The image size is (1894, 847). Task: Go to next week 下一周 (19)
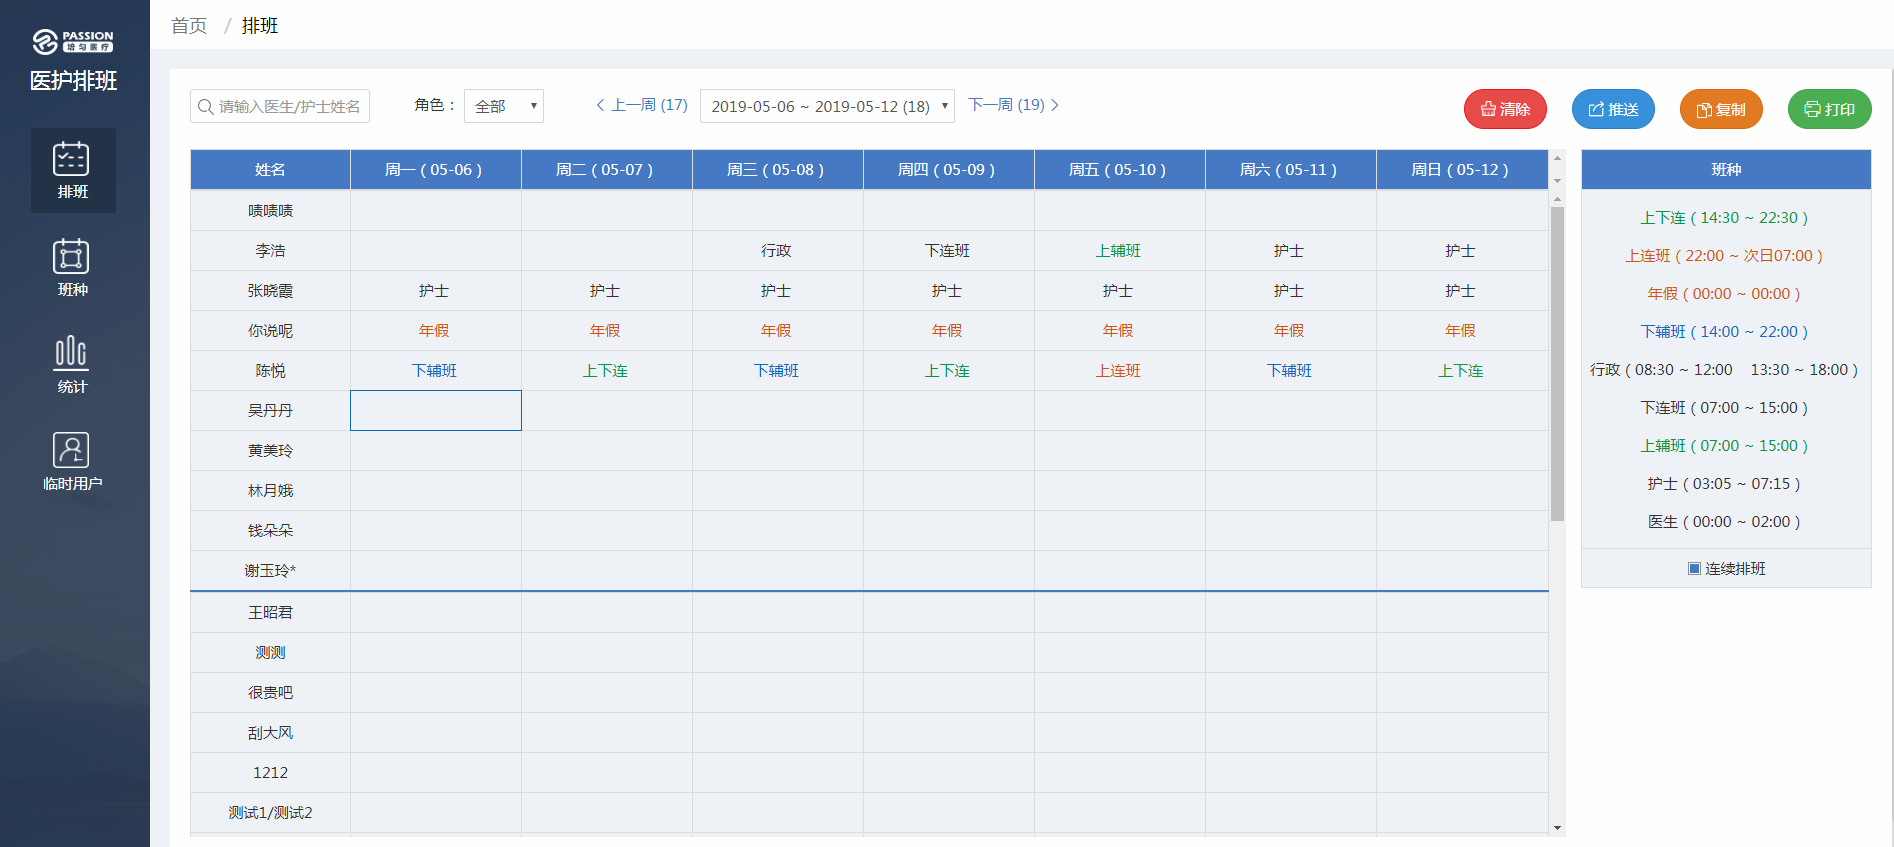[1013, 105]
